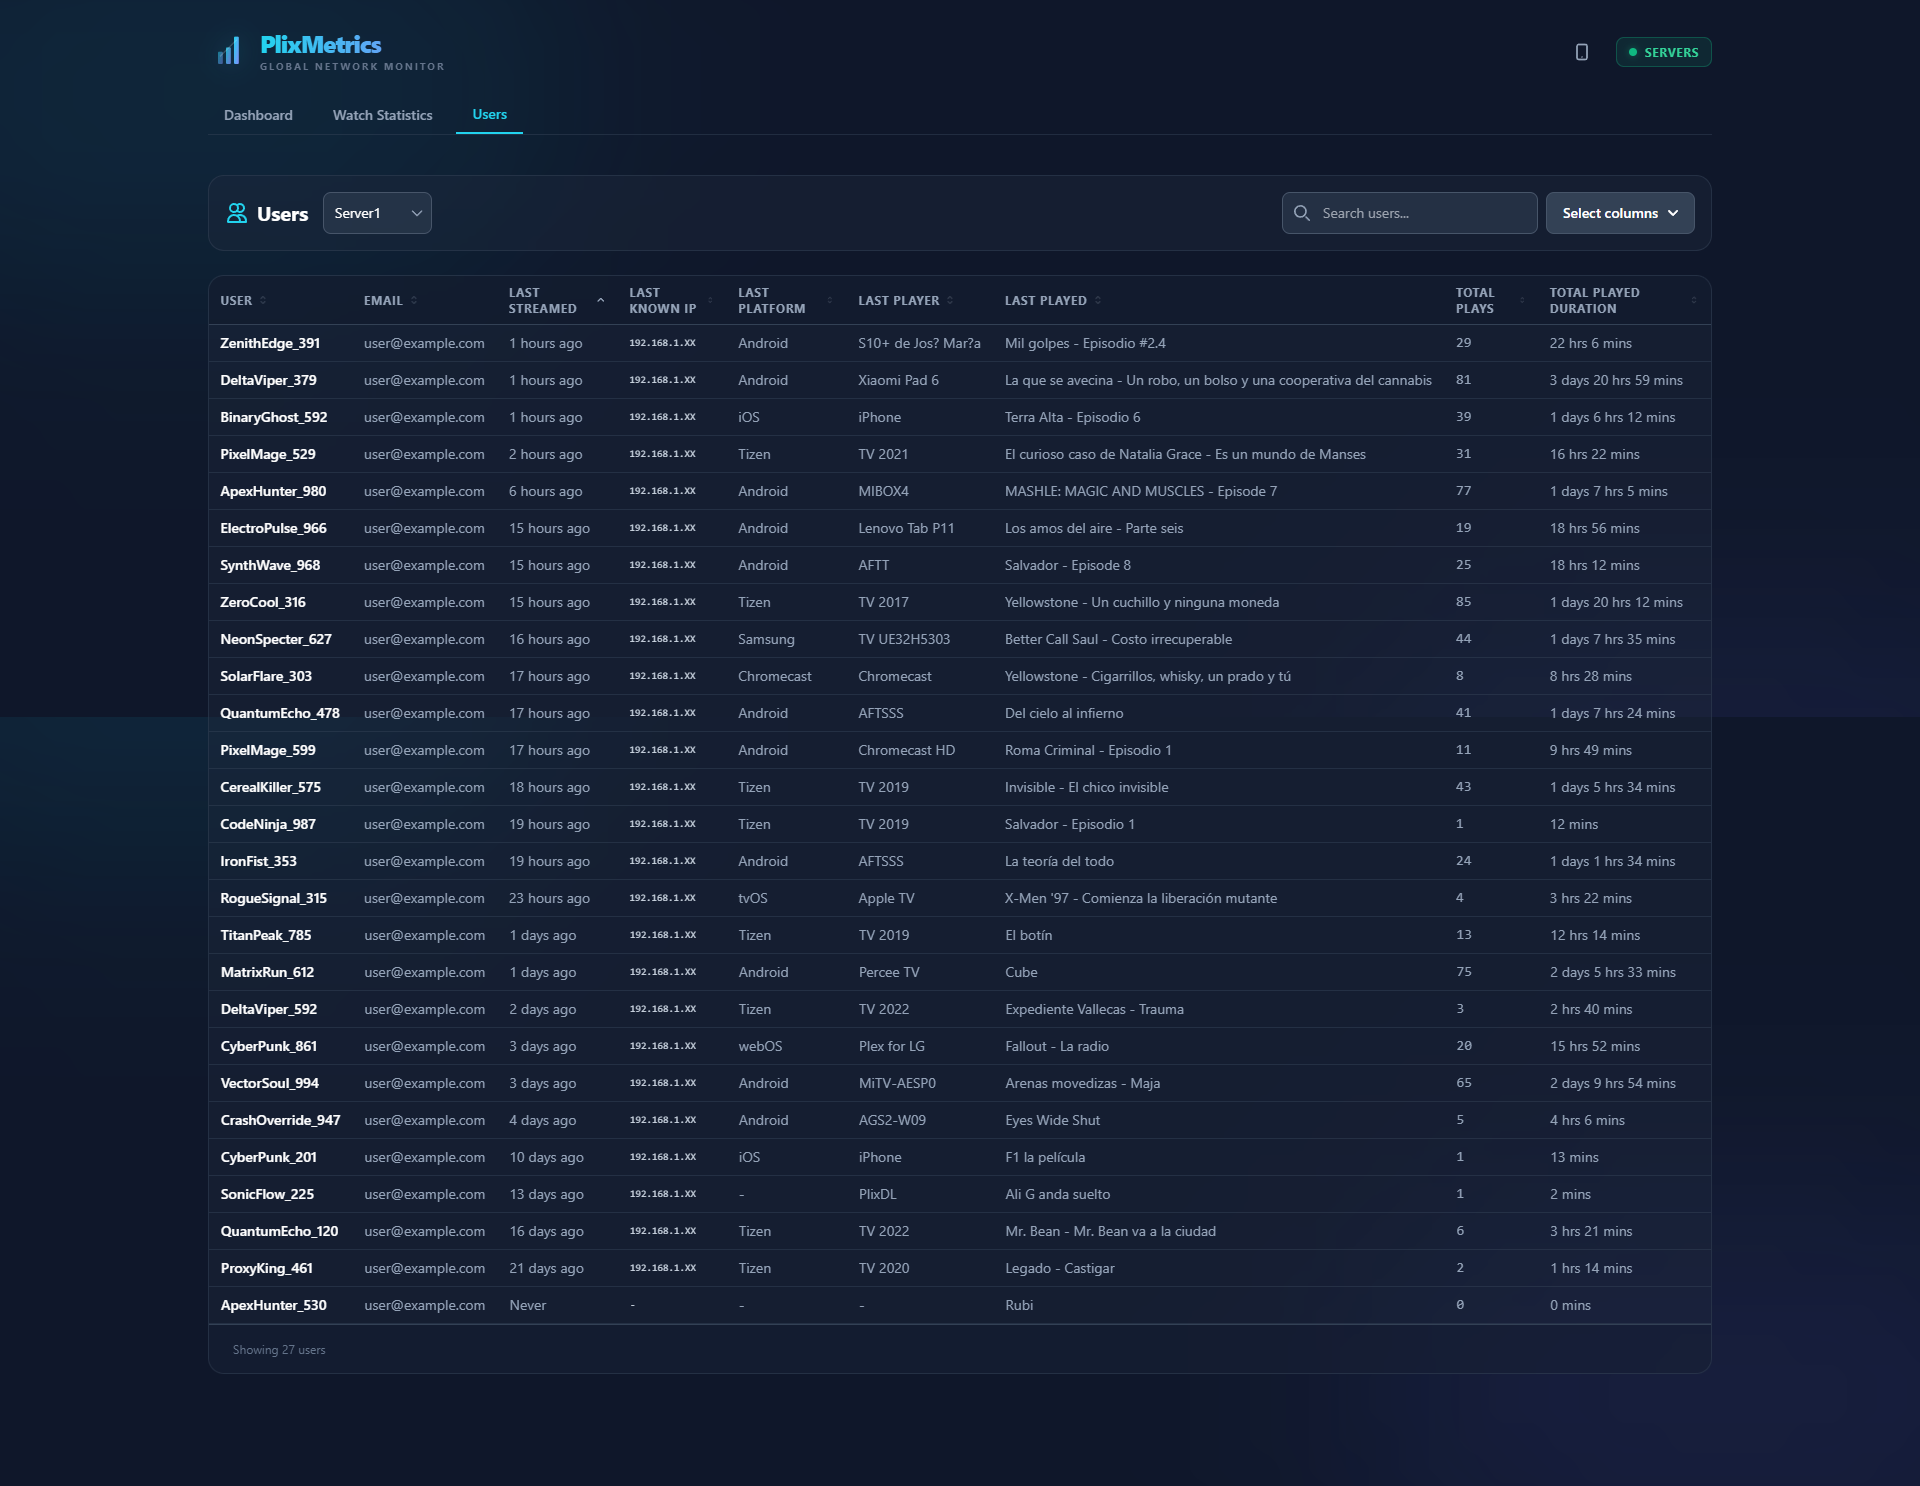Select user DeltaViper_592
The image size is (1920, 1486).
(x=268, y=1009)
